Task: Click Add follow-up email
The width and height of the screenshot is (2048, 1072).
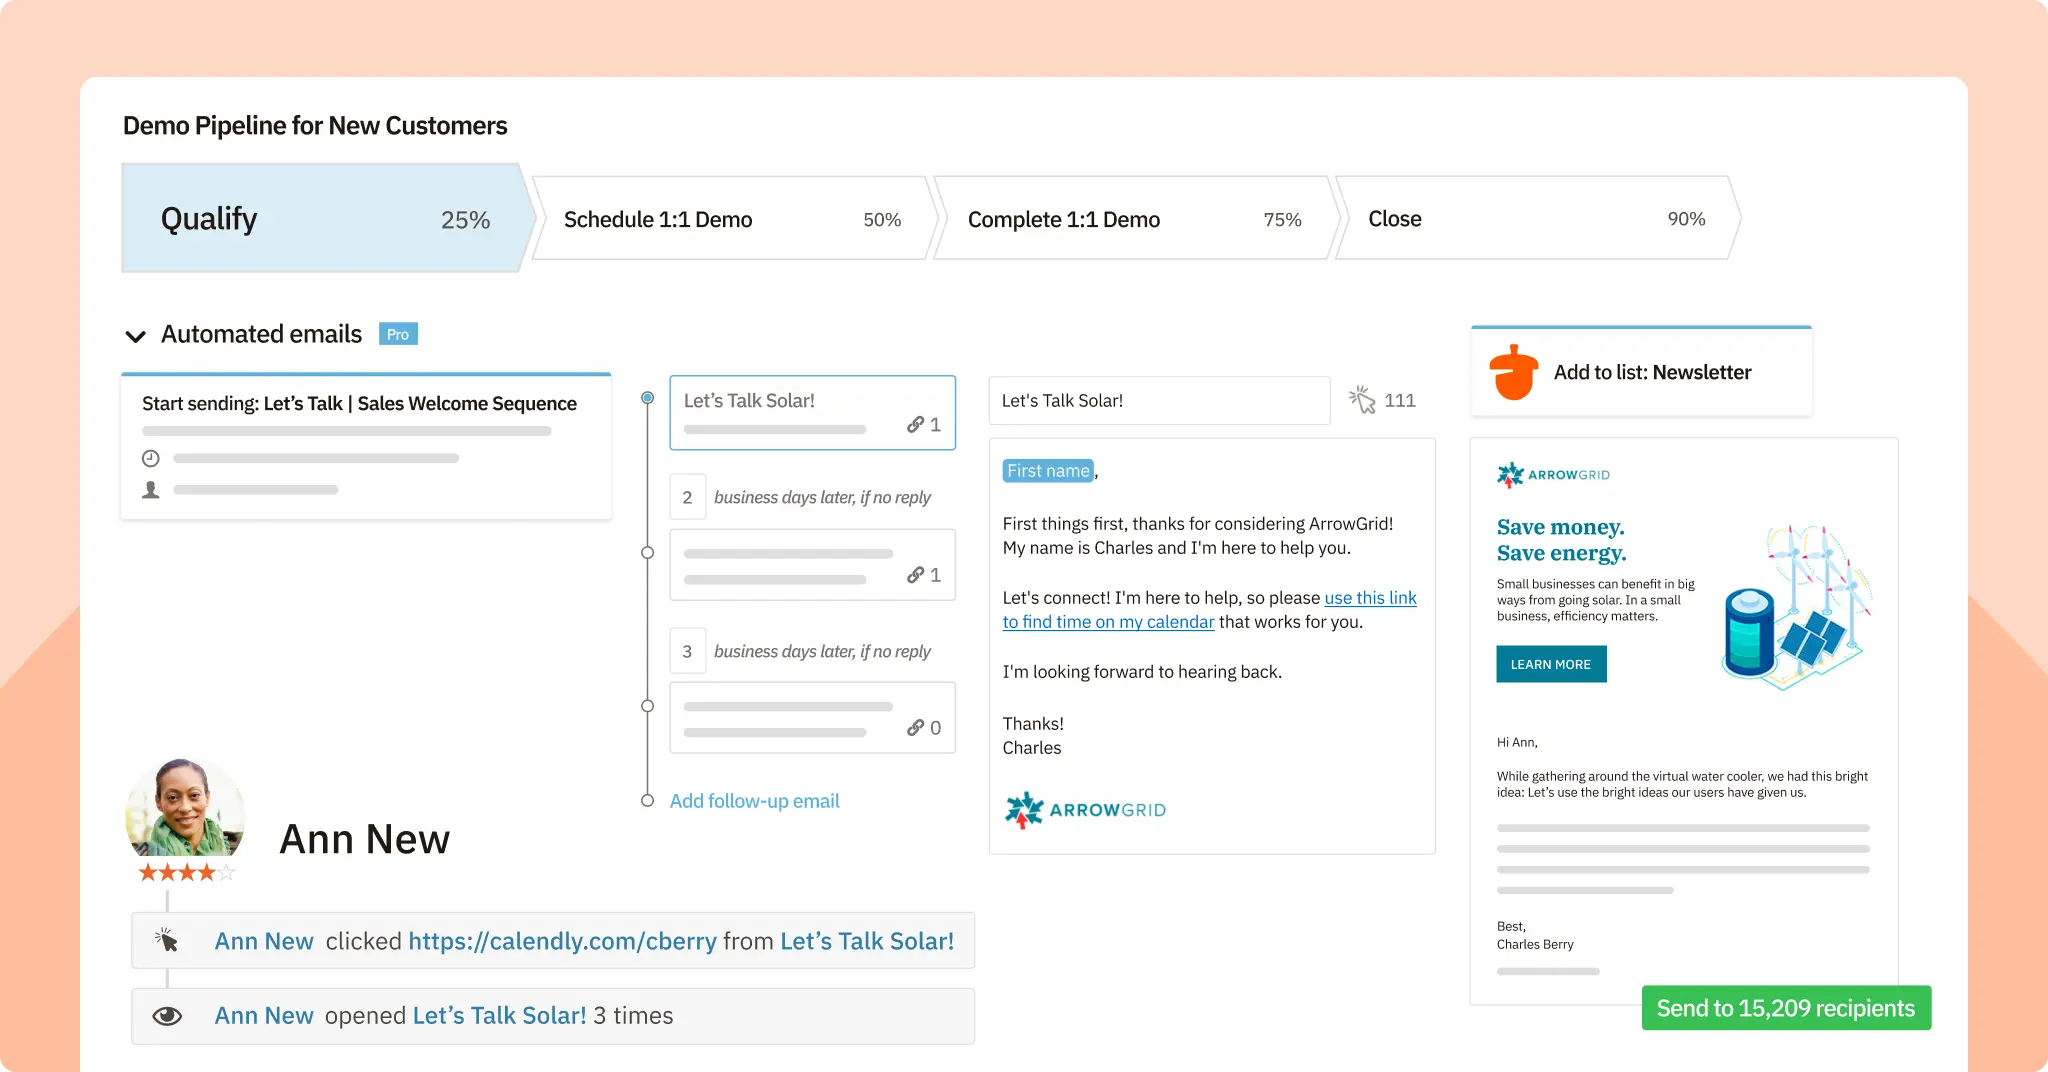Action: (754, 800)
